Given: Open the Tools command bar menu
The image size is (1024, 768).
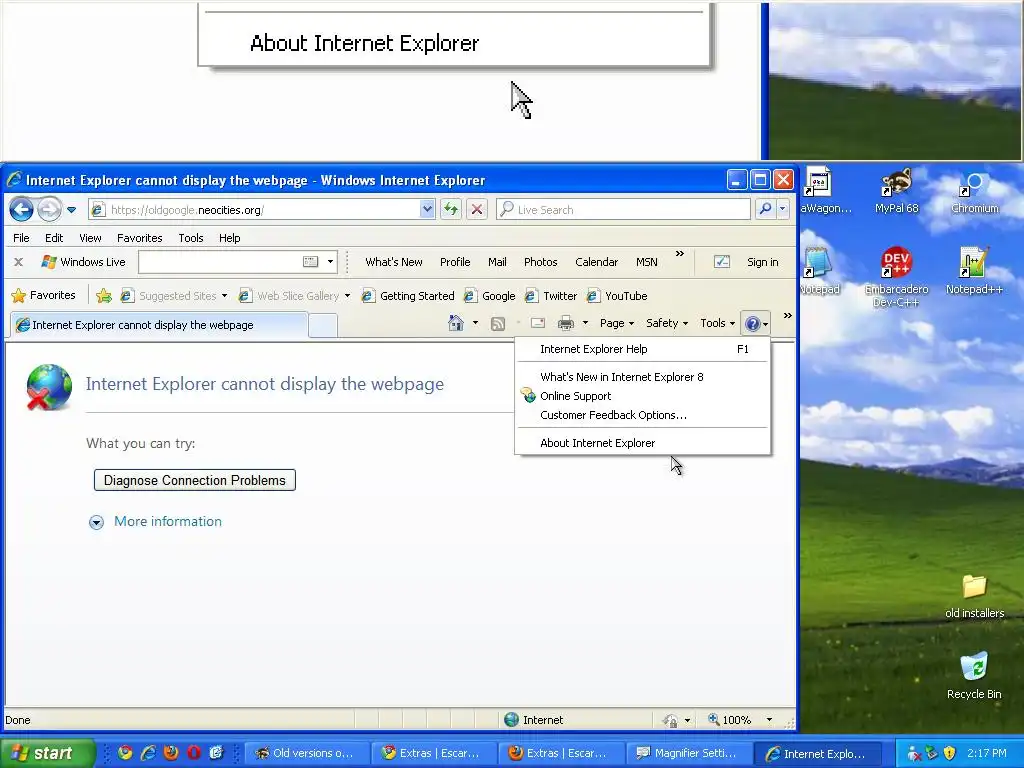Looking at the screenshot, I should point(717,323).
